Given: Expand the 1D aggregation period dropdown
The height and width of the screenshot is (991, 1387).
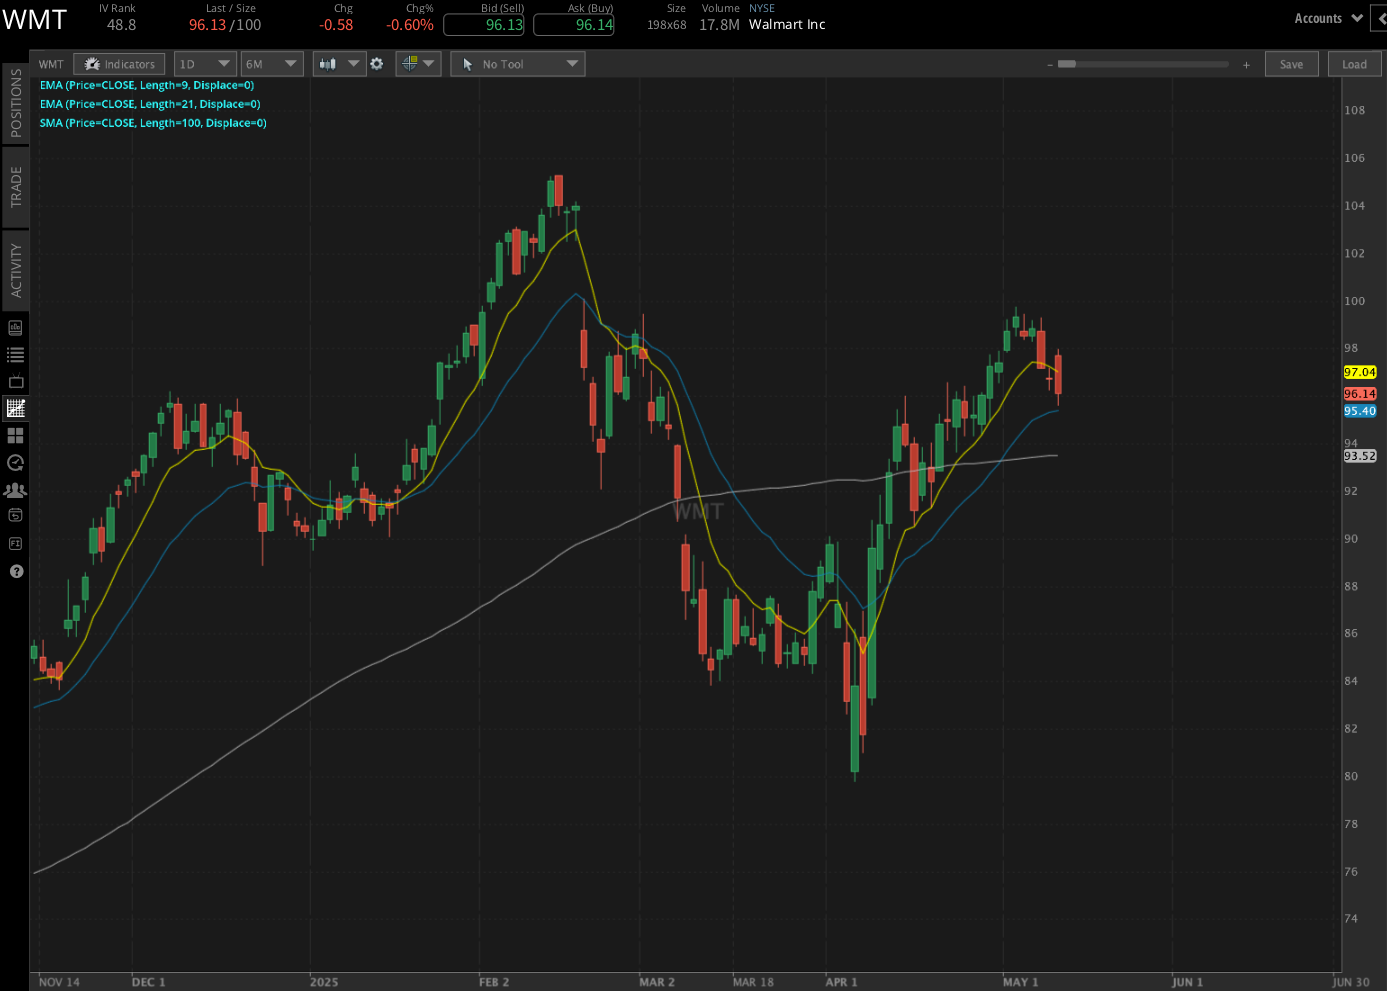Looking at the screenshot, I should pos(205,64).
